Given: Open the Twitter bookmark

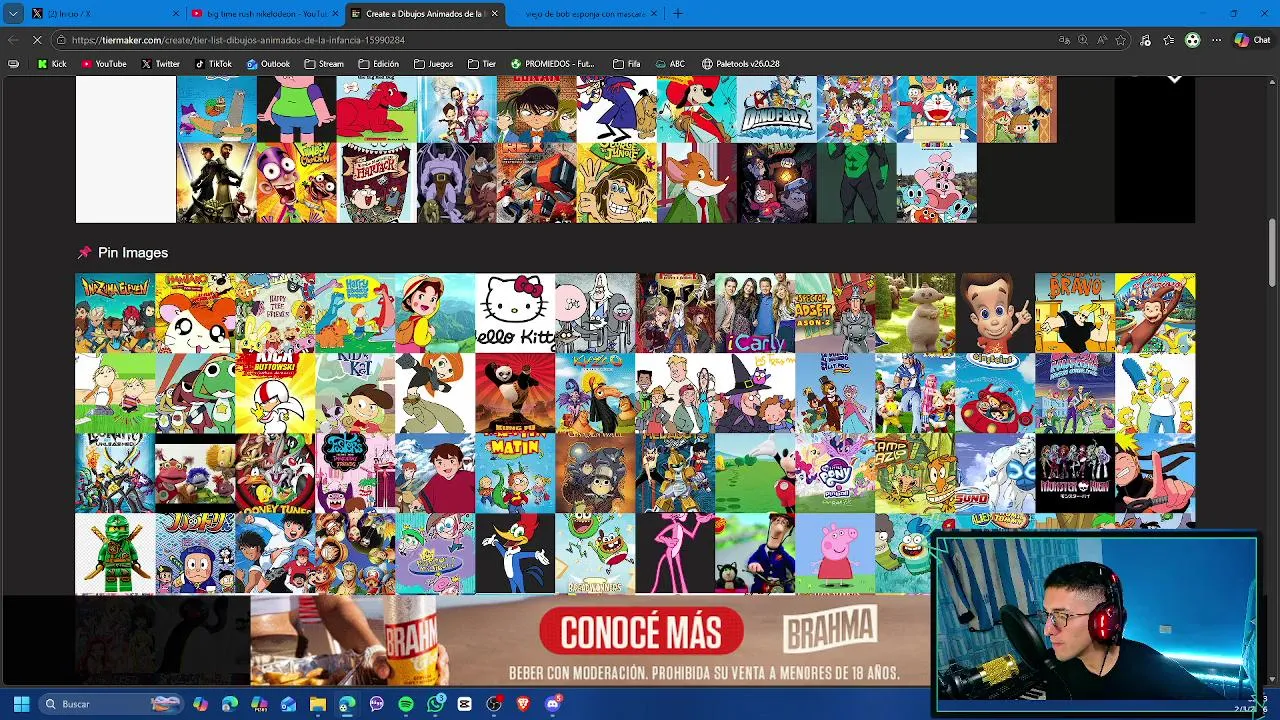Looking at the screenshot, I should click(x=160, y=64).
